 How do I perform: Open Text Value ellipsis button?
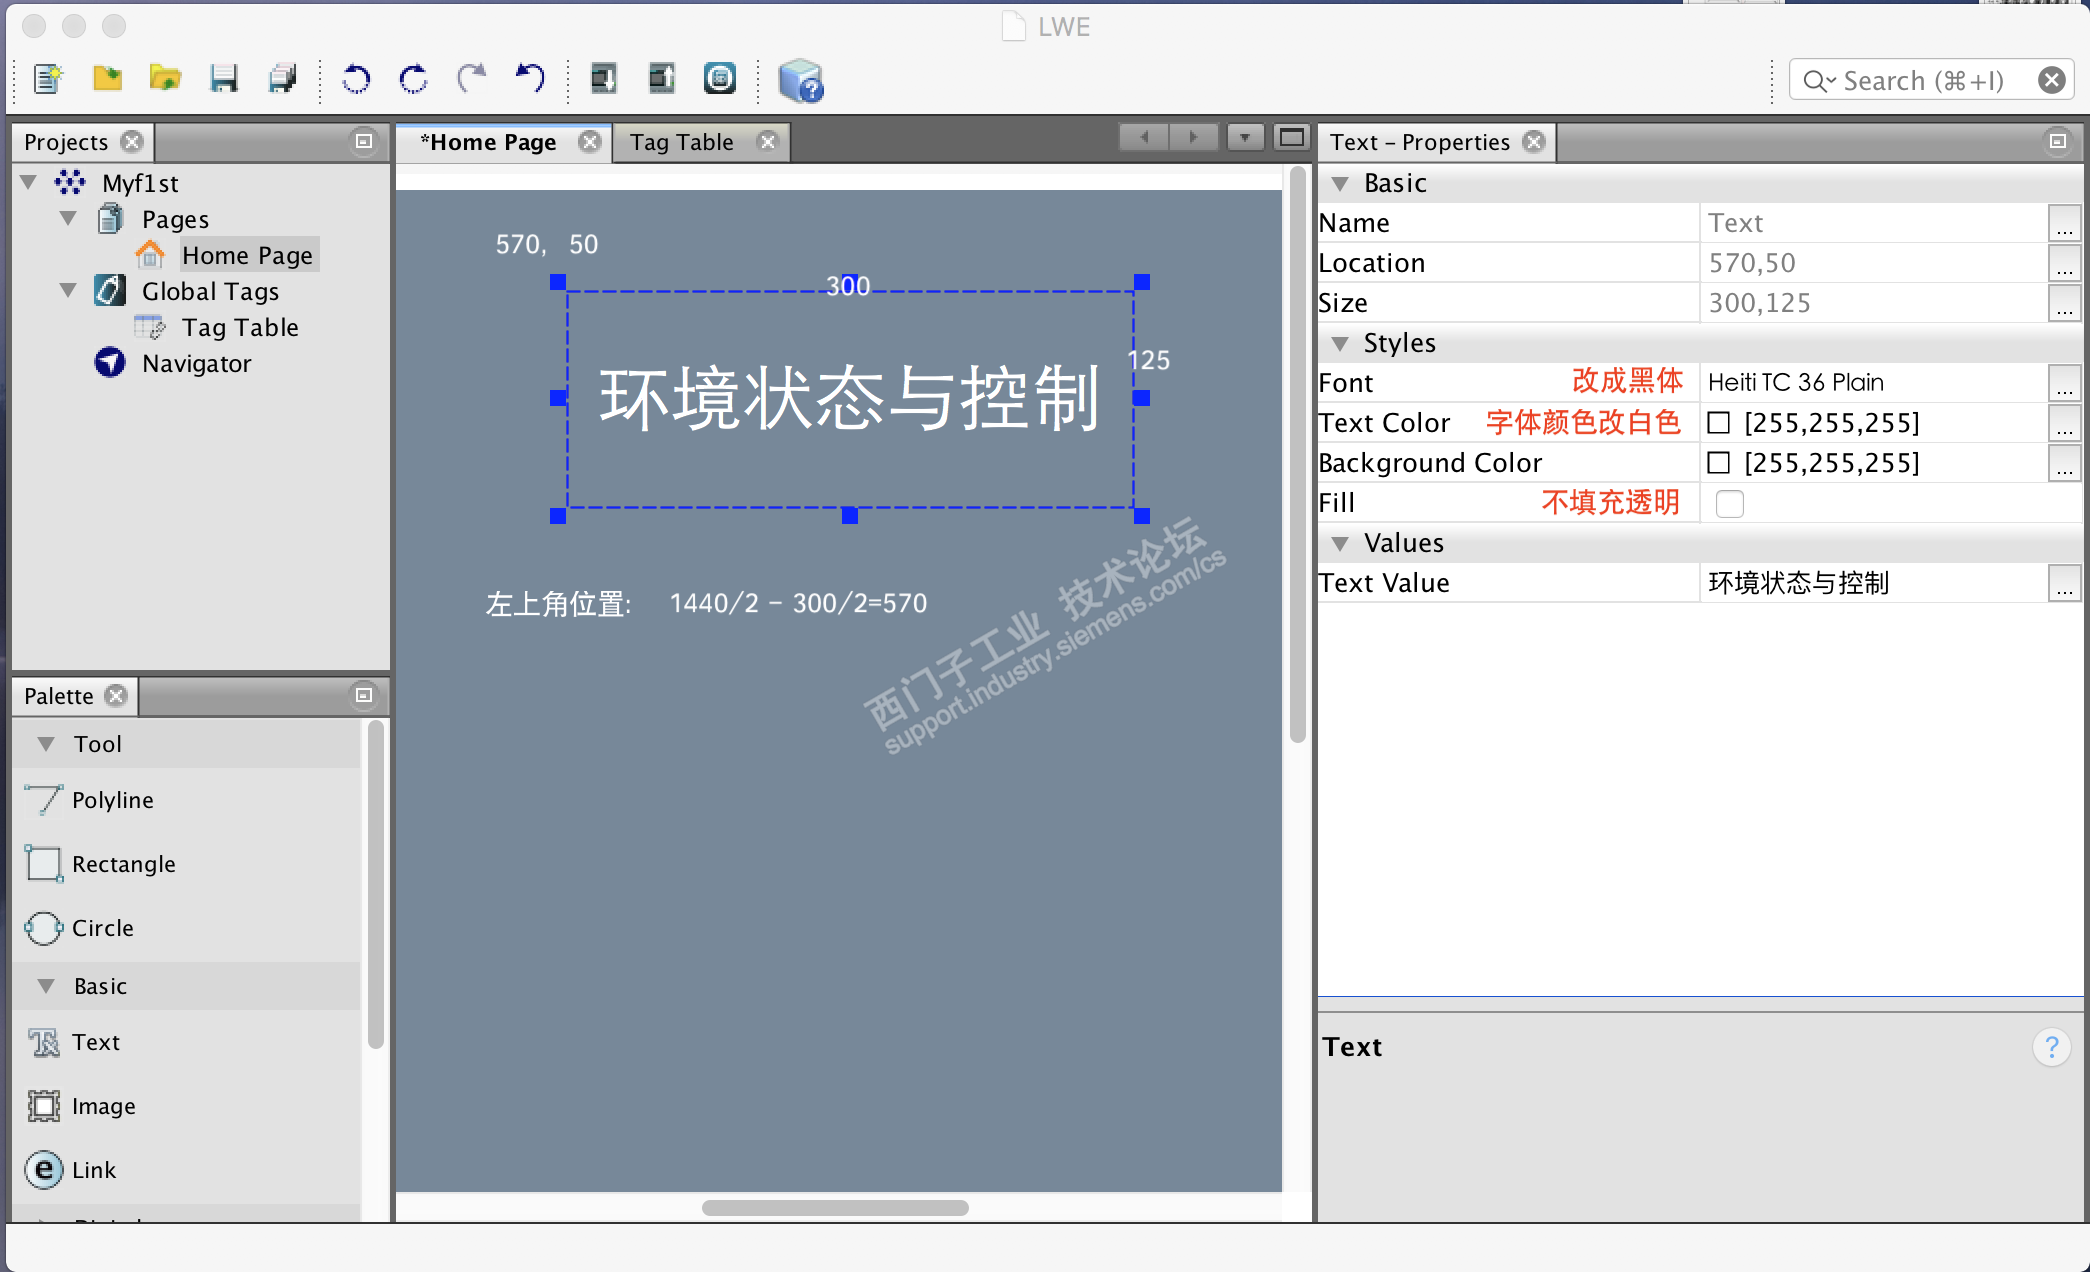(x=2064, y=583)
